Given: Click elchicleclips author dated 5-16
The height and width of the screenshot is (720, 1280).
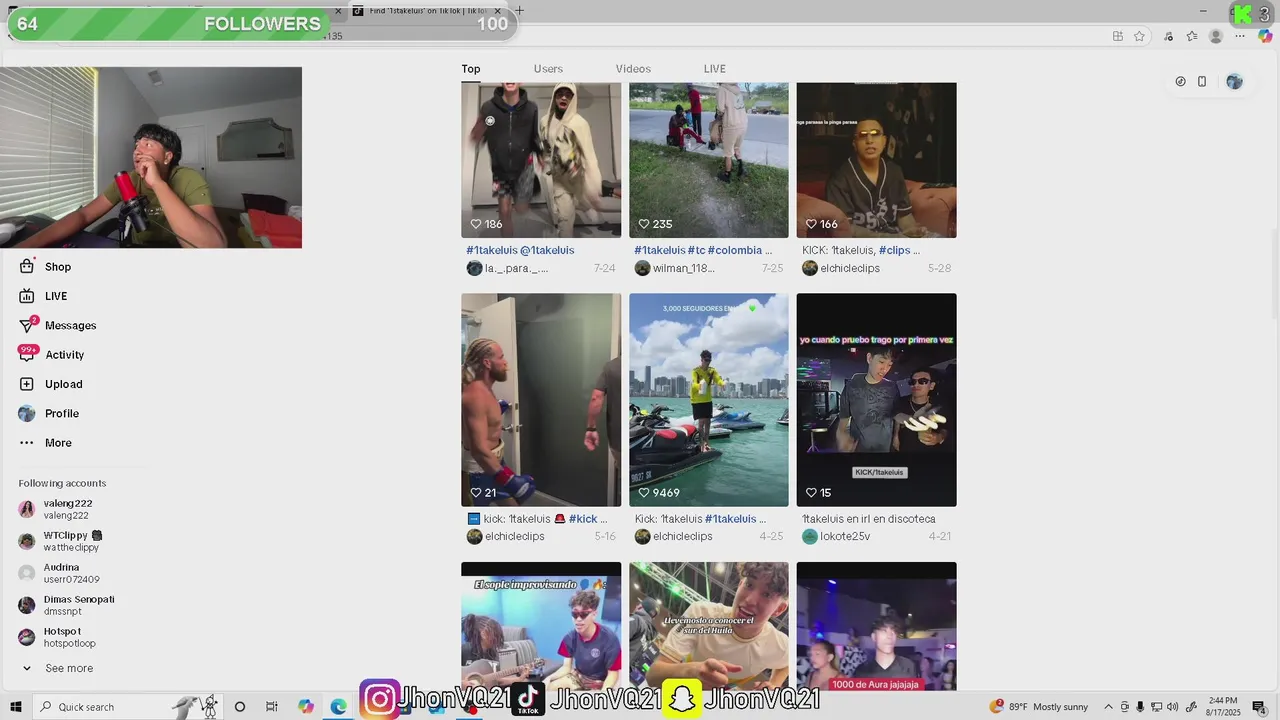Looking at the screenshot, I should click(515, 537).
